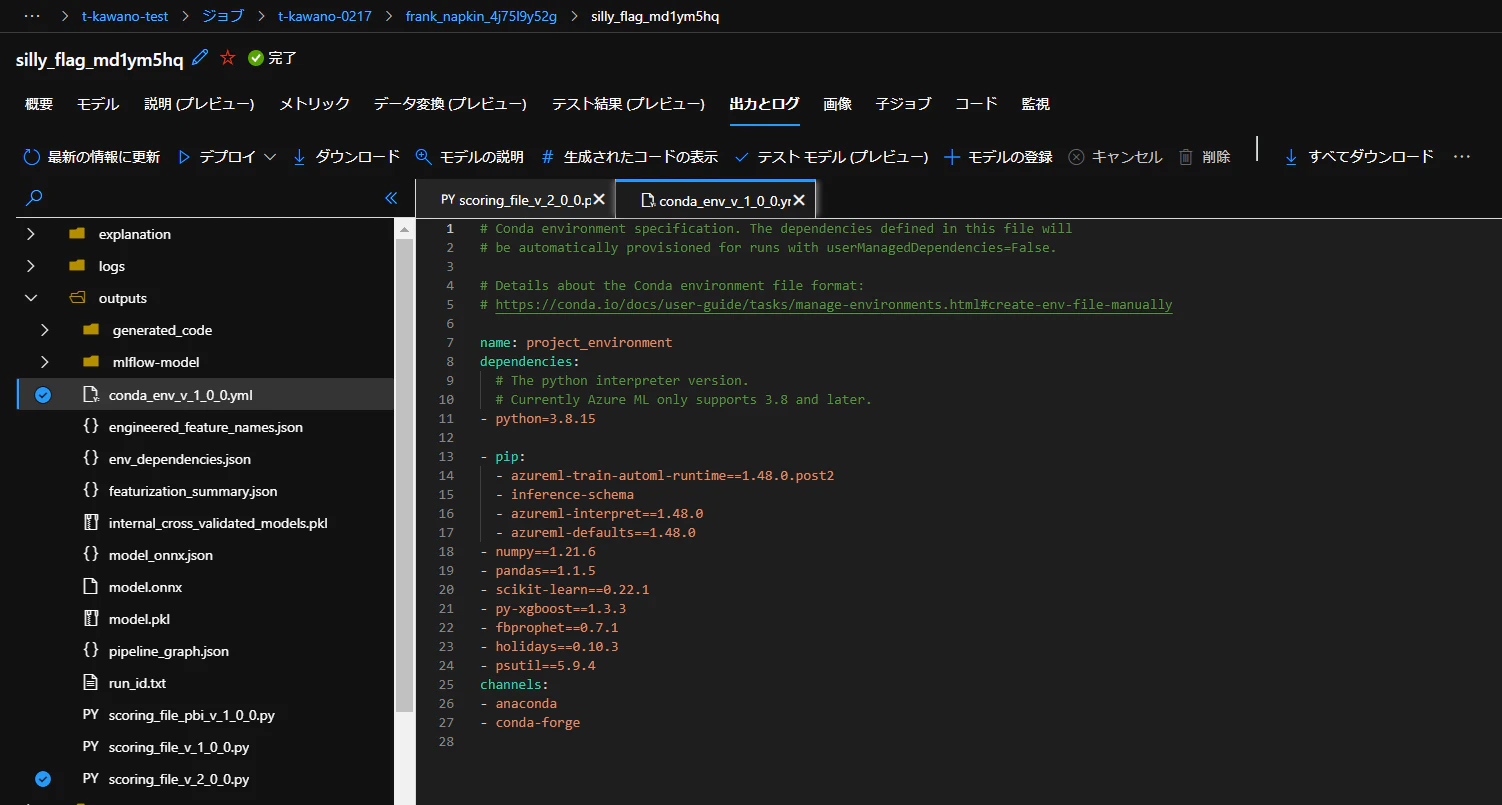Open the 監視 tab
Image resolution: width=1502 pixels, height=805 pixels.
click(1035, 104)
